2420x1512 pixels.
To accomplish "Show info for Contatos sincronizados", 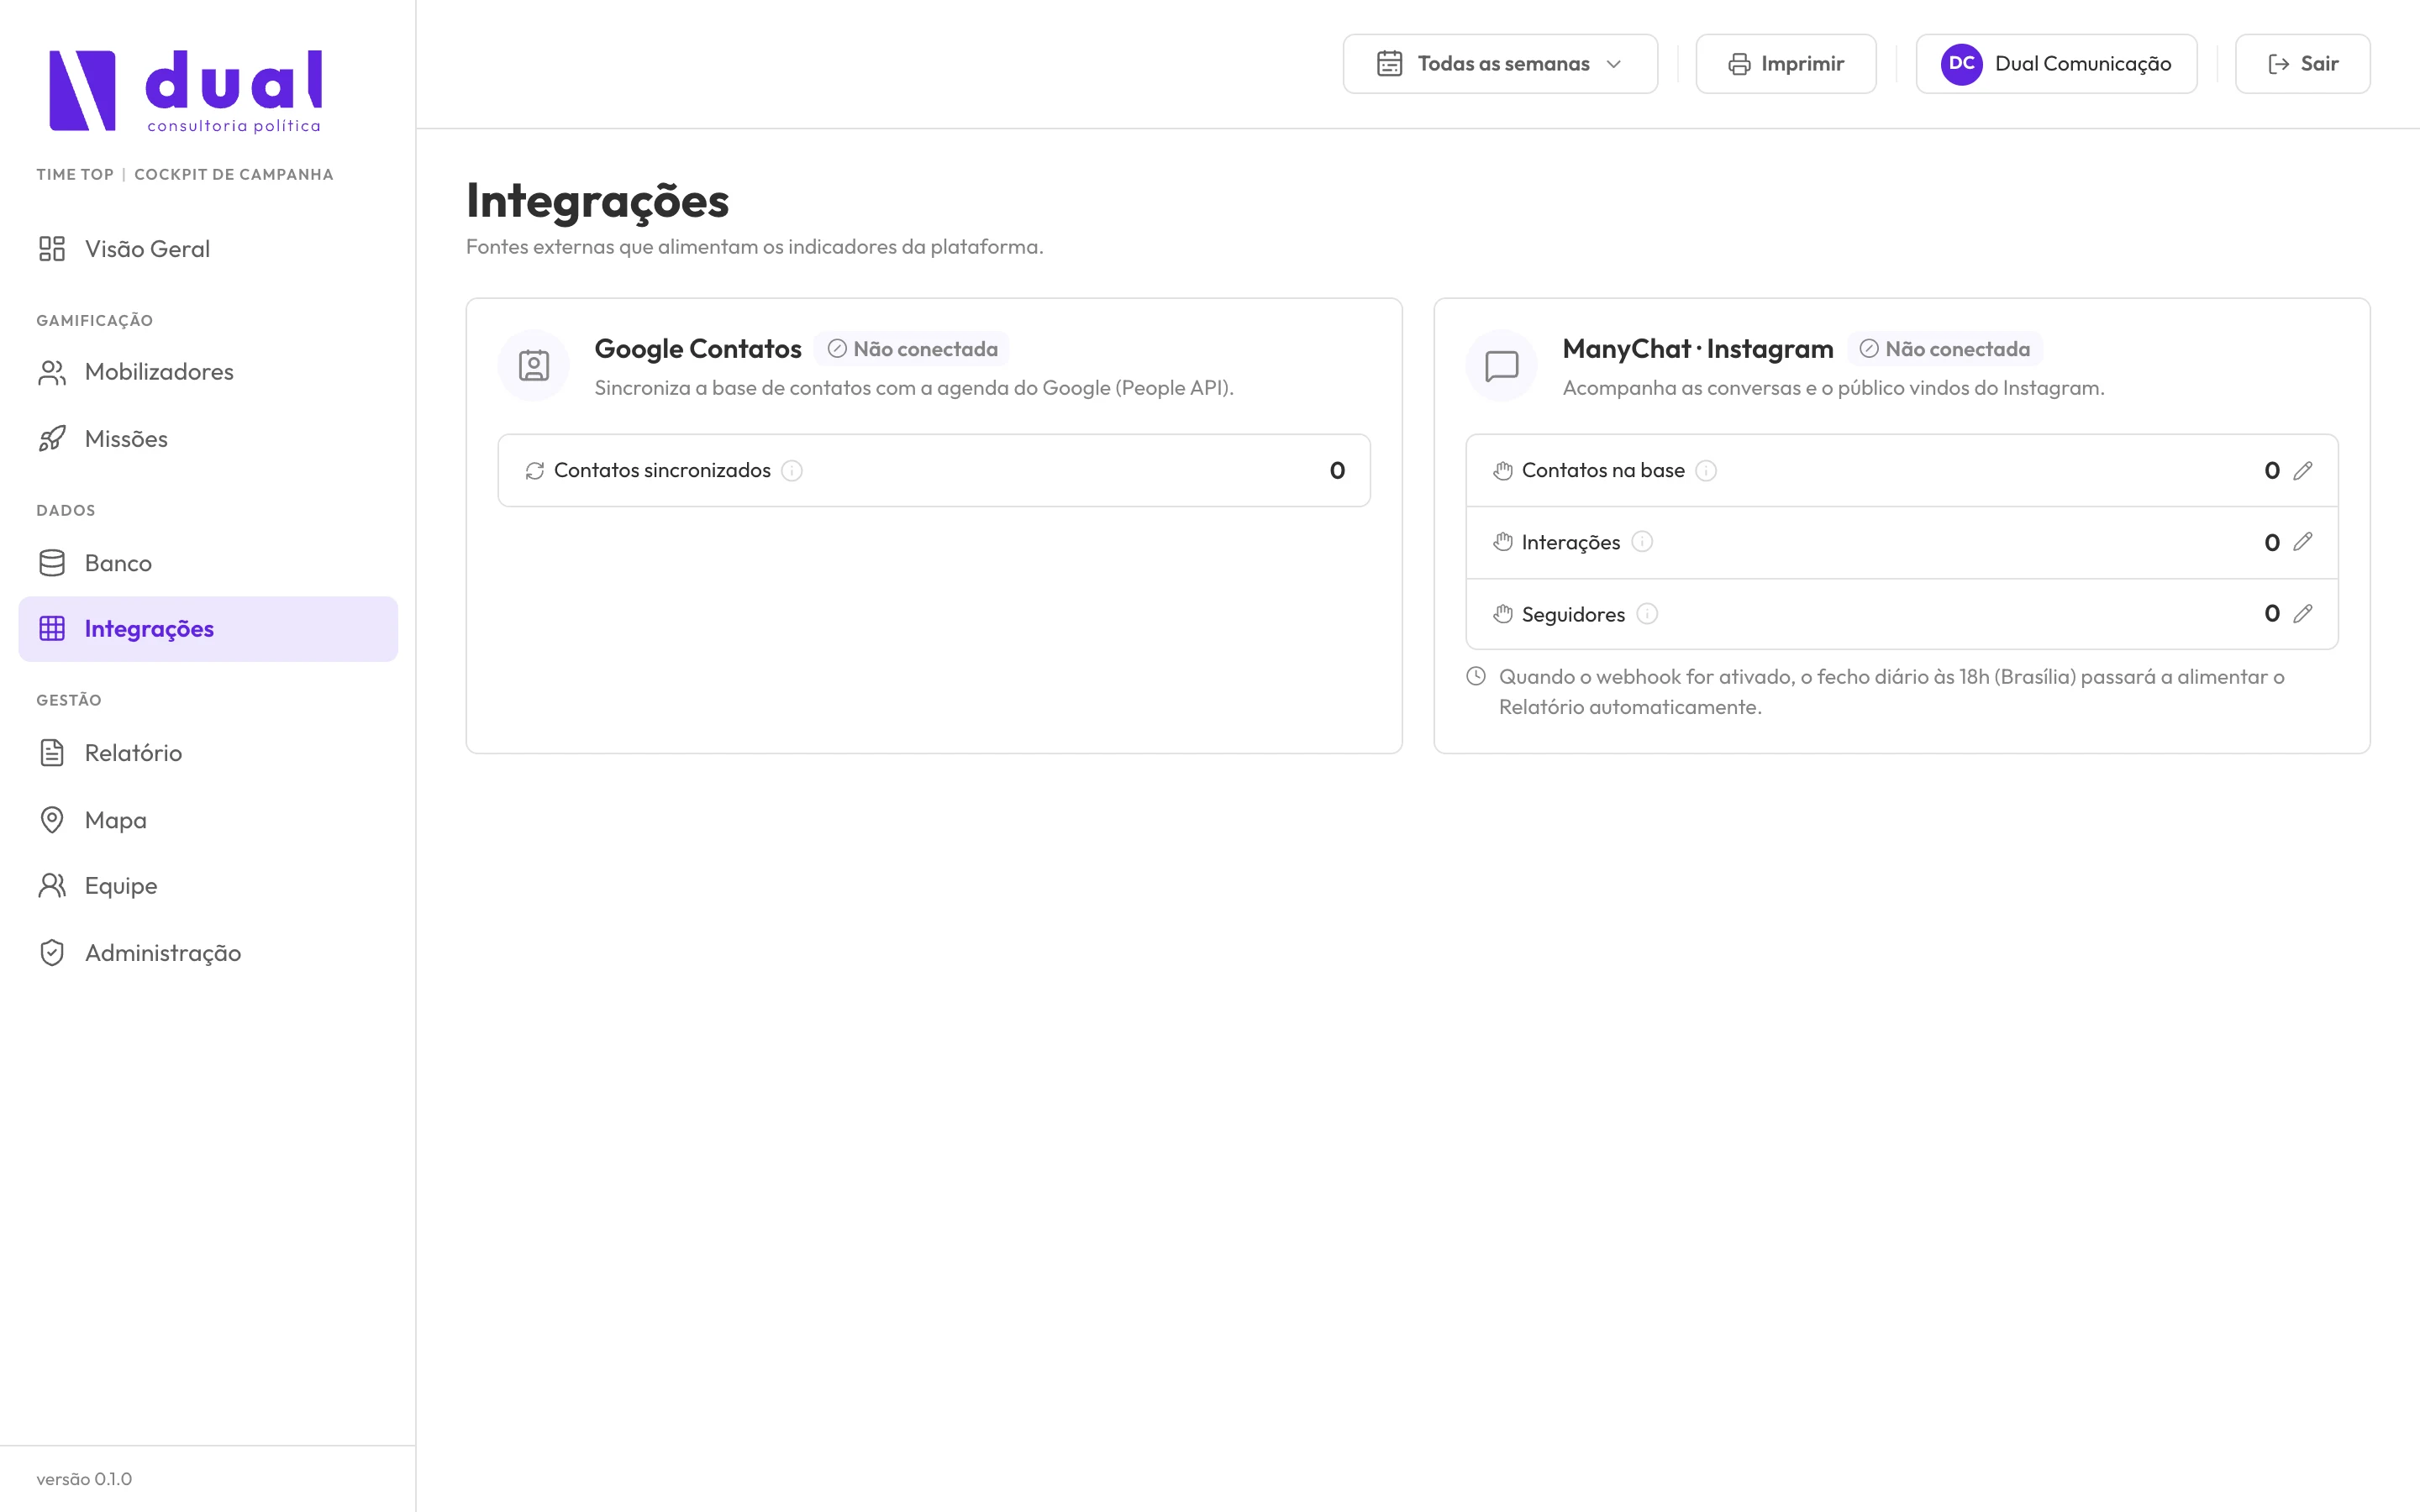I will click(792, 471).
